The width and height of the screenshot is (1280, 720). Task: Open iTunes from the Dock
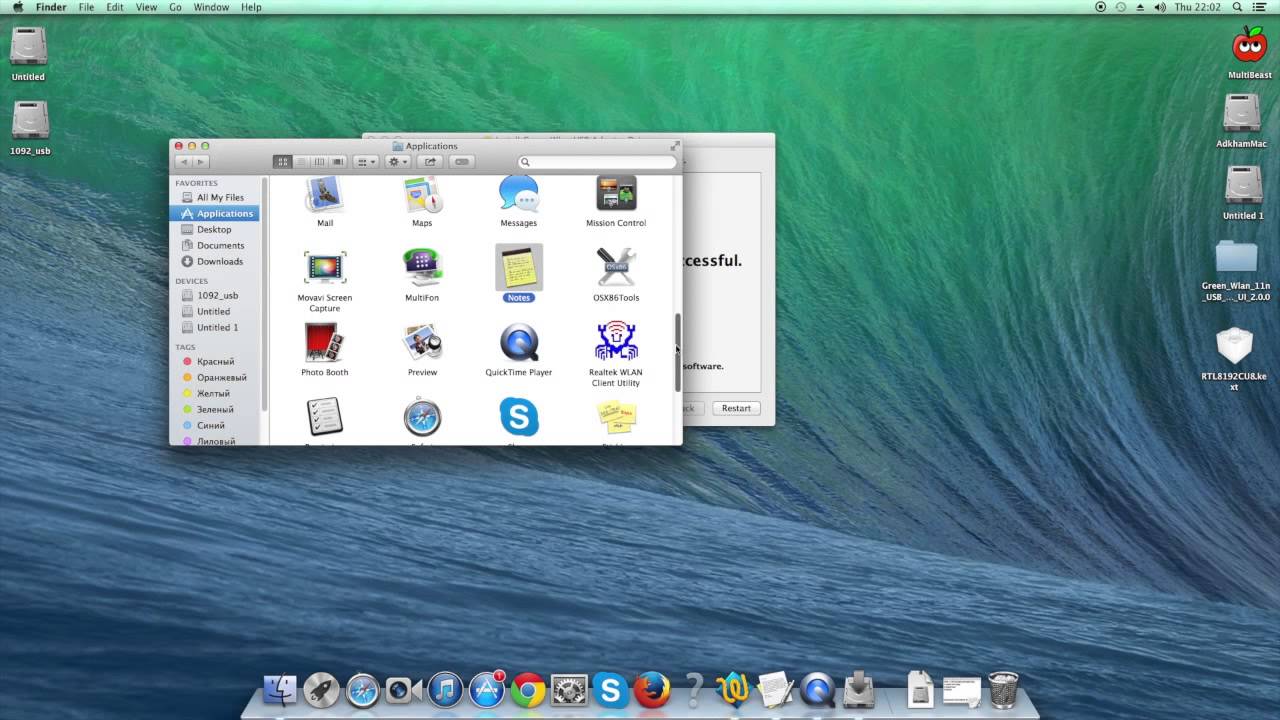pyautogui.click(x=445, y=690)
